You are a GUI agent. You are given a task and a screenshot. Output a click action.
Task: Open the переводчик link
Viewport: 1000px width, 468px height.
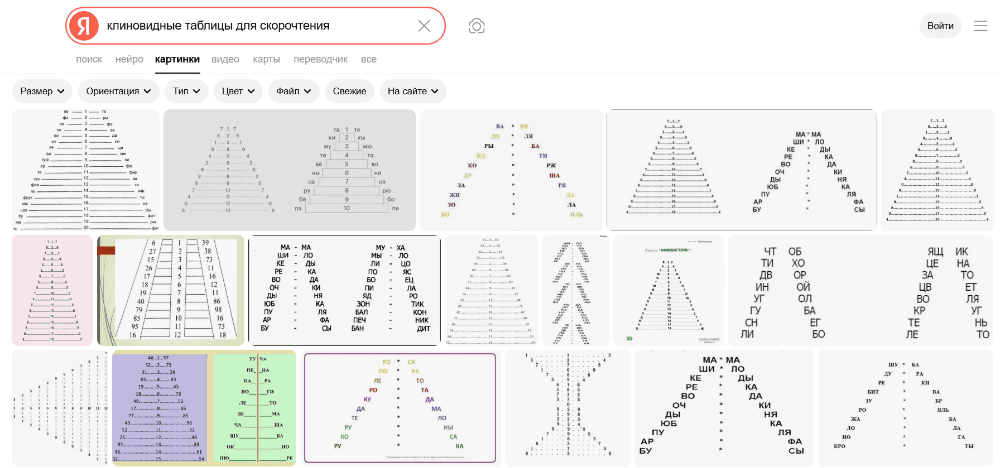click(x=320, y=59)
